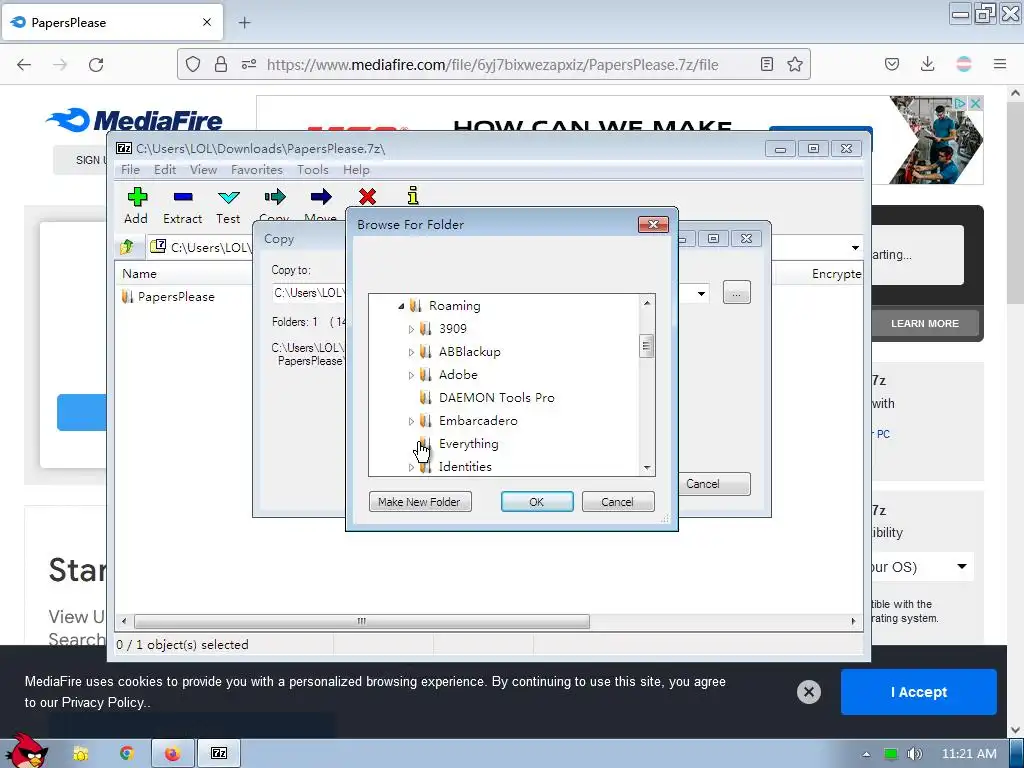Open the Firefox hamburger application menu

click(x=1000, y=64)
